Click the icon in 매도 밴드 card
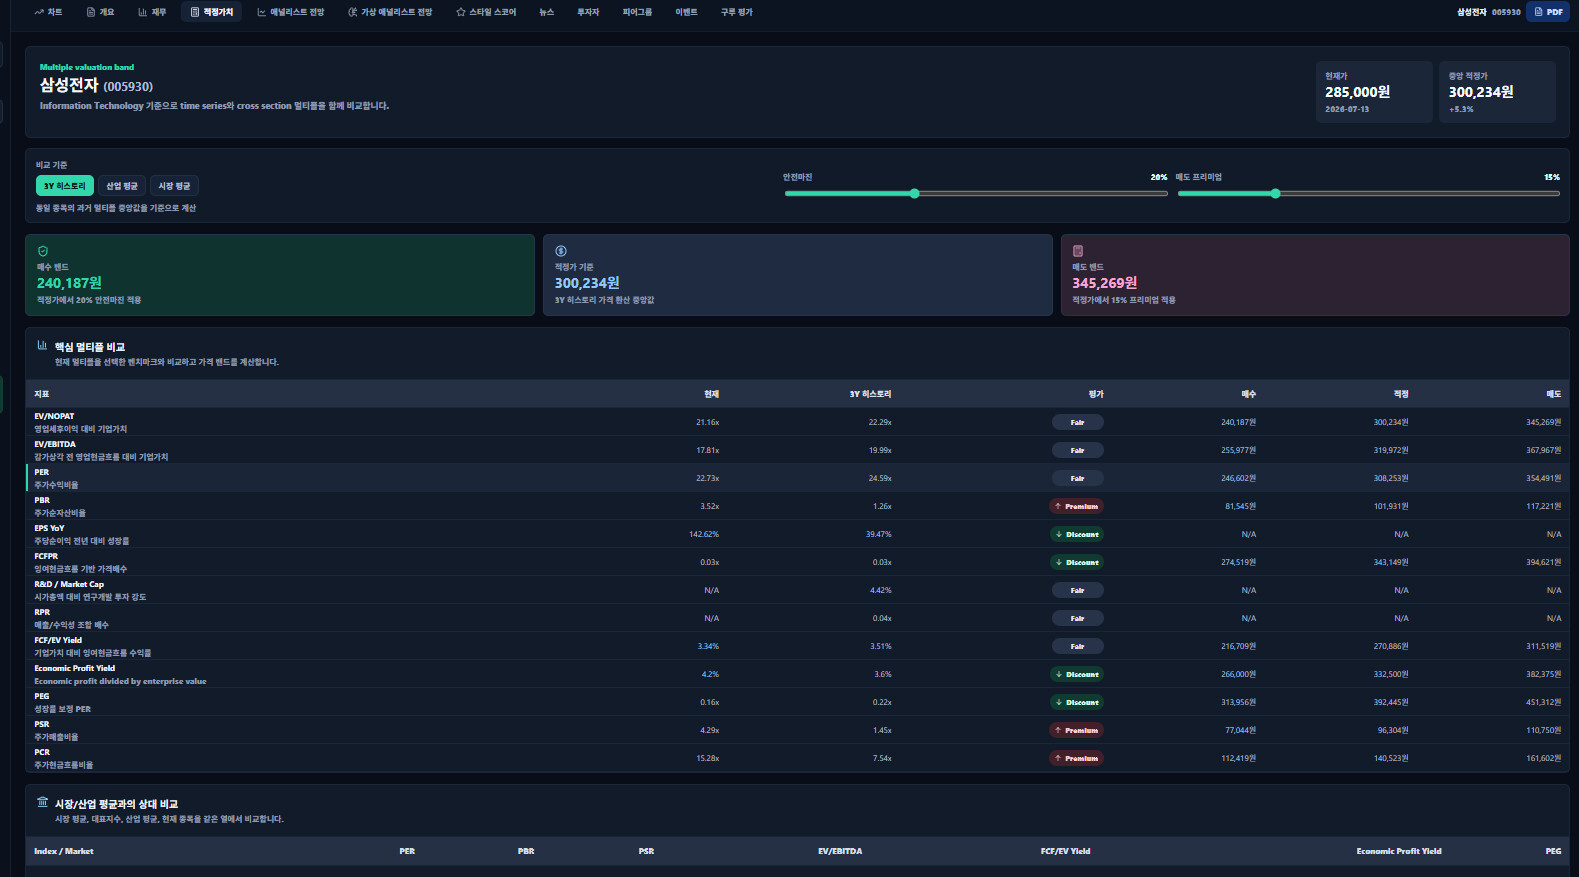This screenshot has height=877, width=1579. point(1078,251)
